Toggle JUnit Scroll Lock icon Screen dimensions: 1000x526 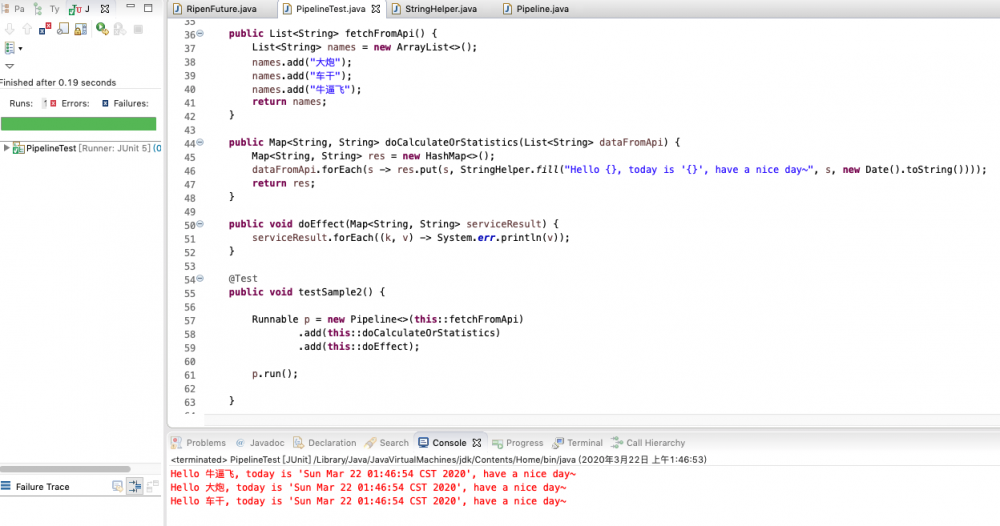[80, 29]
